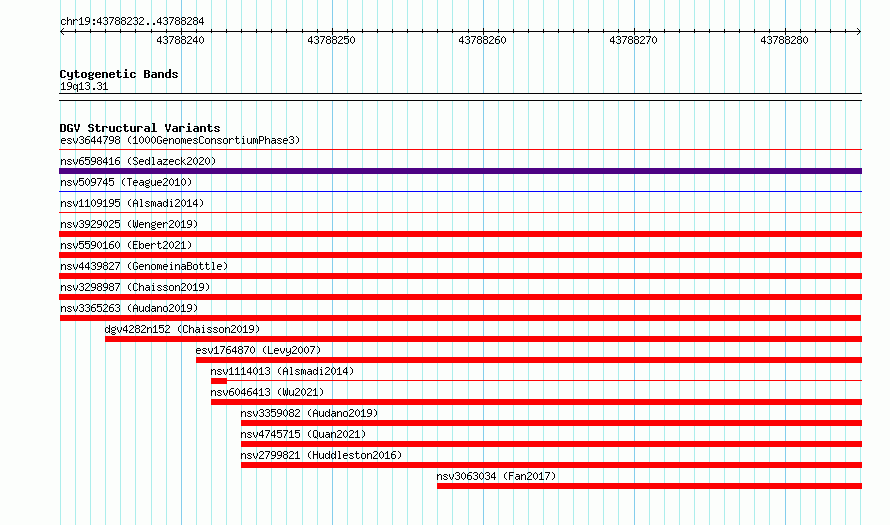Image resolution: width=890 pixels, height=525 pixels.
Task: Click the thin red esv3644798 variant line
Action: (460, 150)
